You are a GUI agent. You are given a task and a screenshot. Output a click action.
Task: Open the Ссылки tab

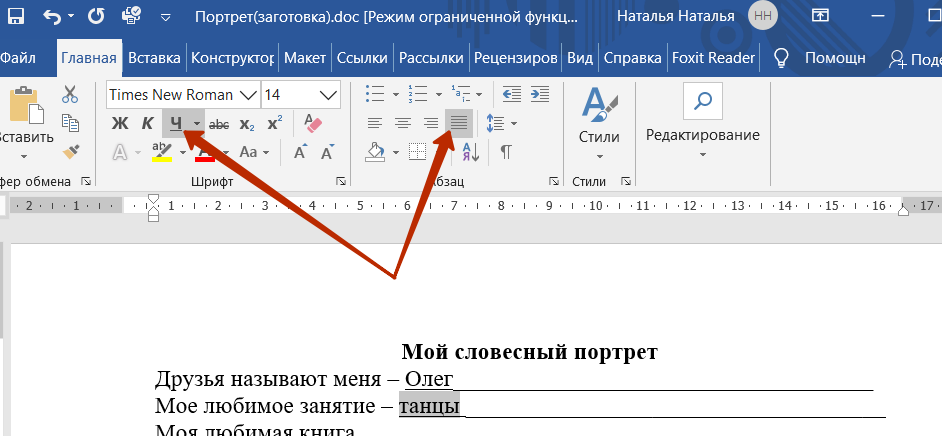click(x=362, y=58)
